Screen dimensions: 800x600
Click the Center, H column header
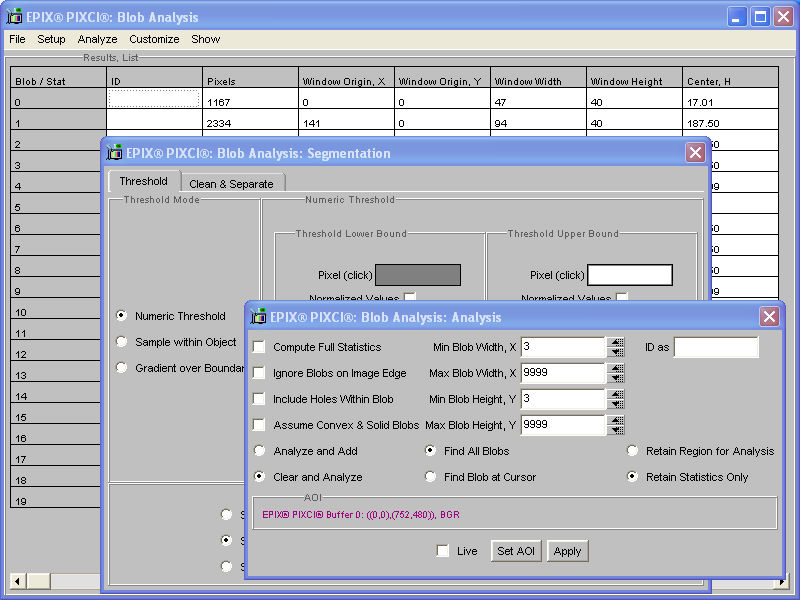click(x=731, y=78)
